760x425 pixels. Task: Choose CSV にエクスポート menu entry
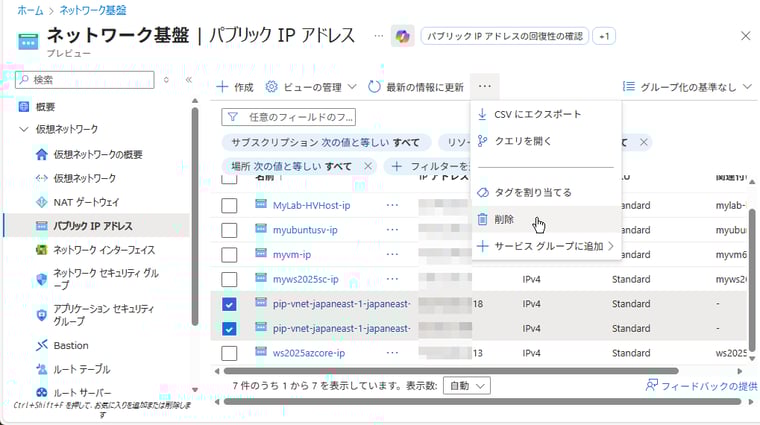(546, 114)
